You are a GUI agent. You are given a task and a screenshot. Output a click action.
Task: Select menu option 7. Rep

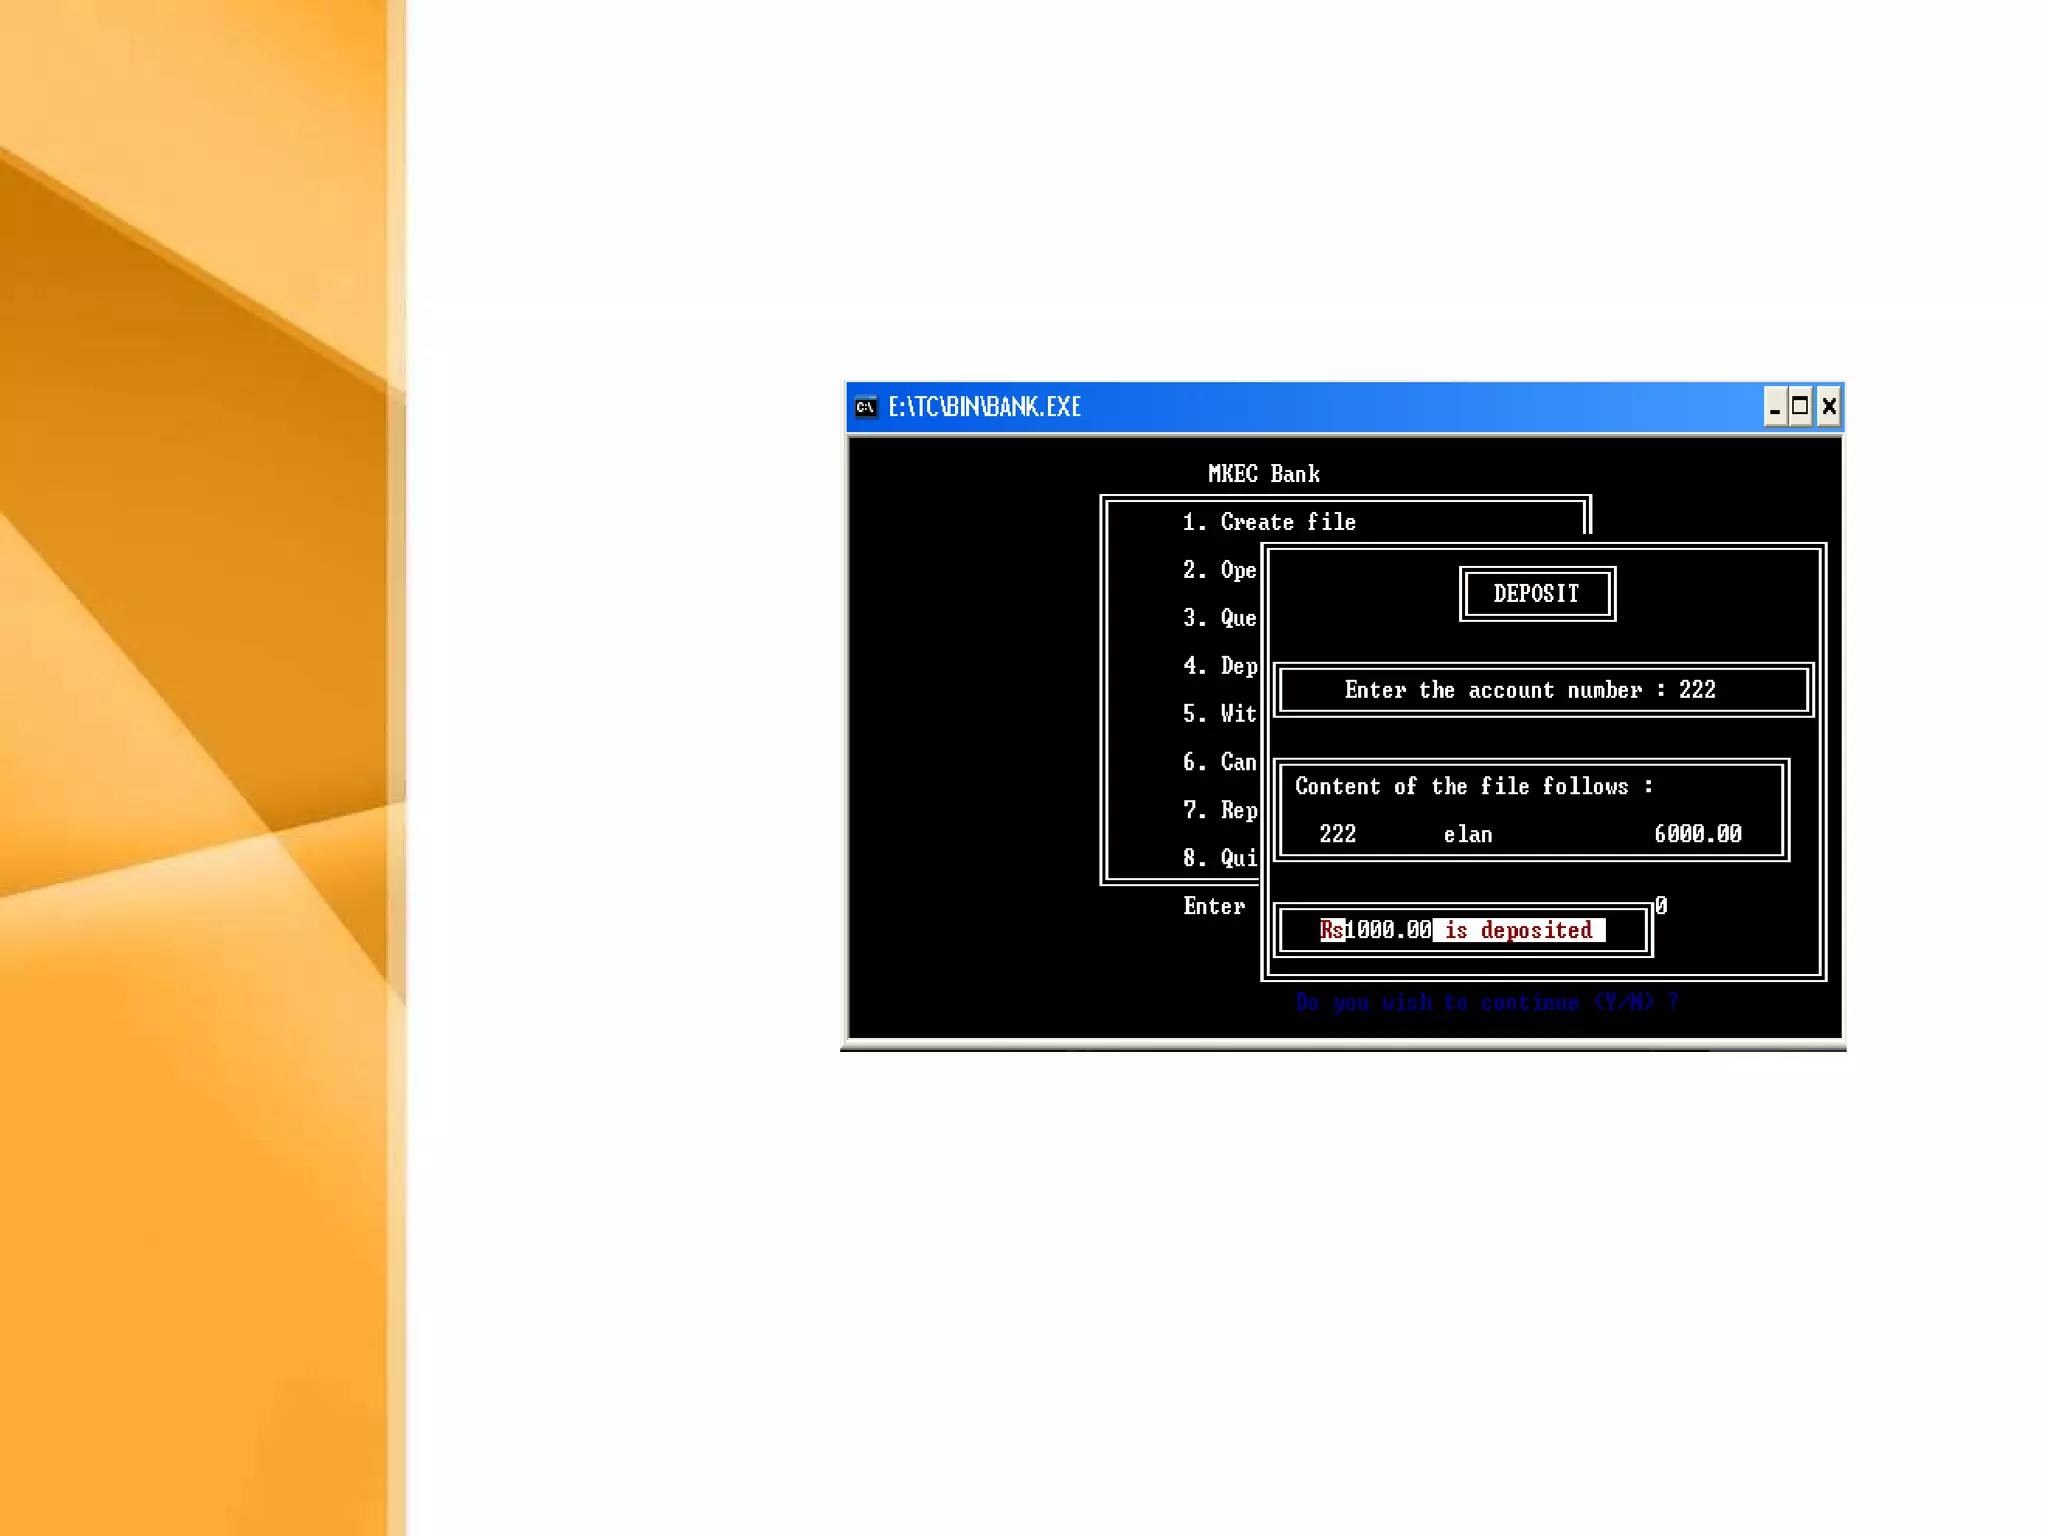[1219, 810]
